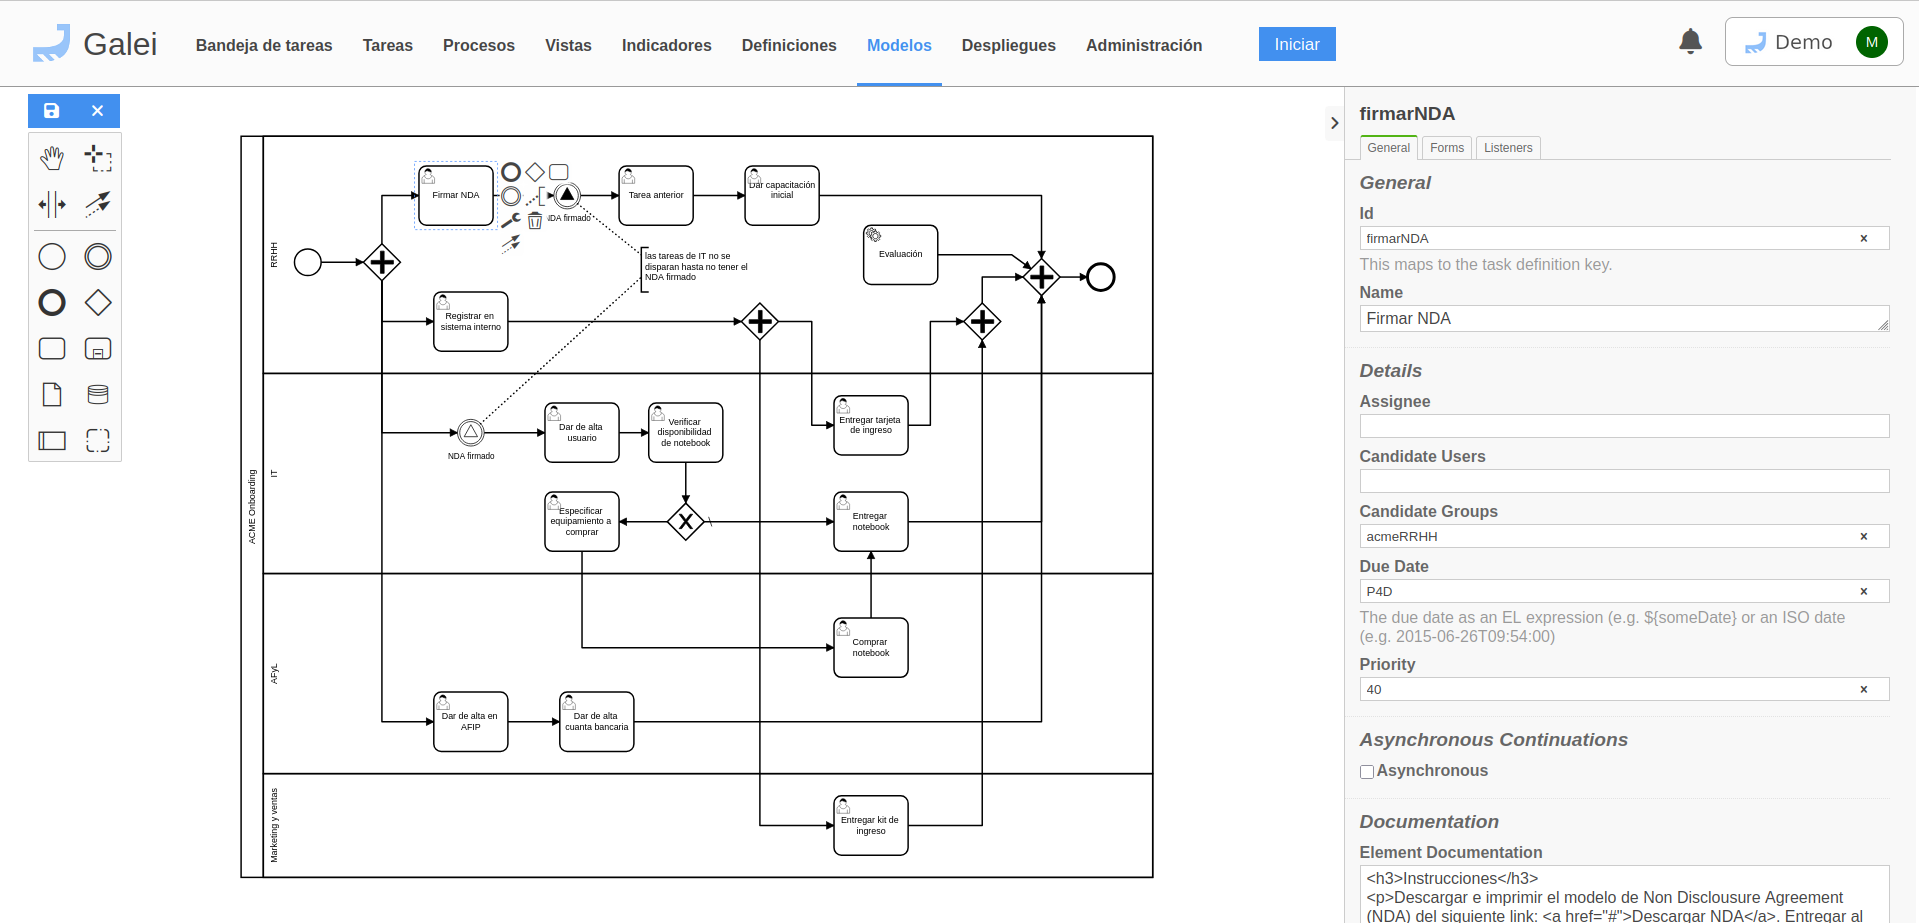Select the Create task tool
The width and height of the screenshot is (1919, 923).
52,348
